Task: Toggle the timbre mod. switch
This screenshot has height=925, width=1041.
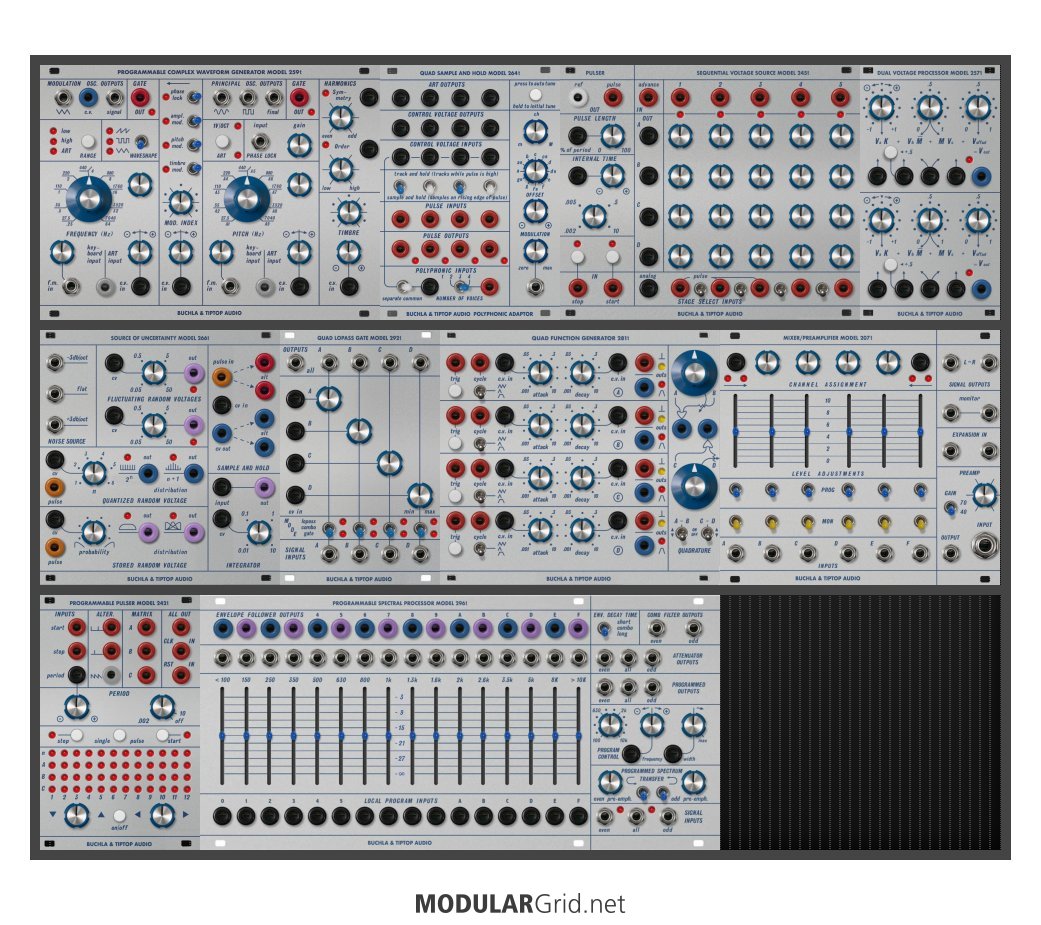Action: [194, 168]
